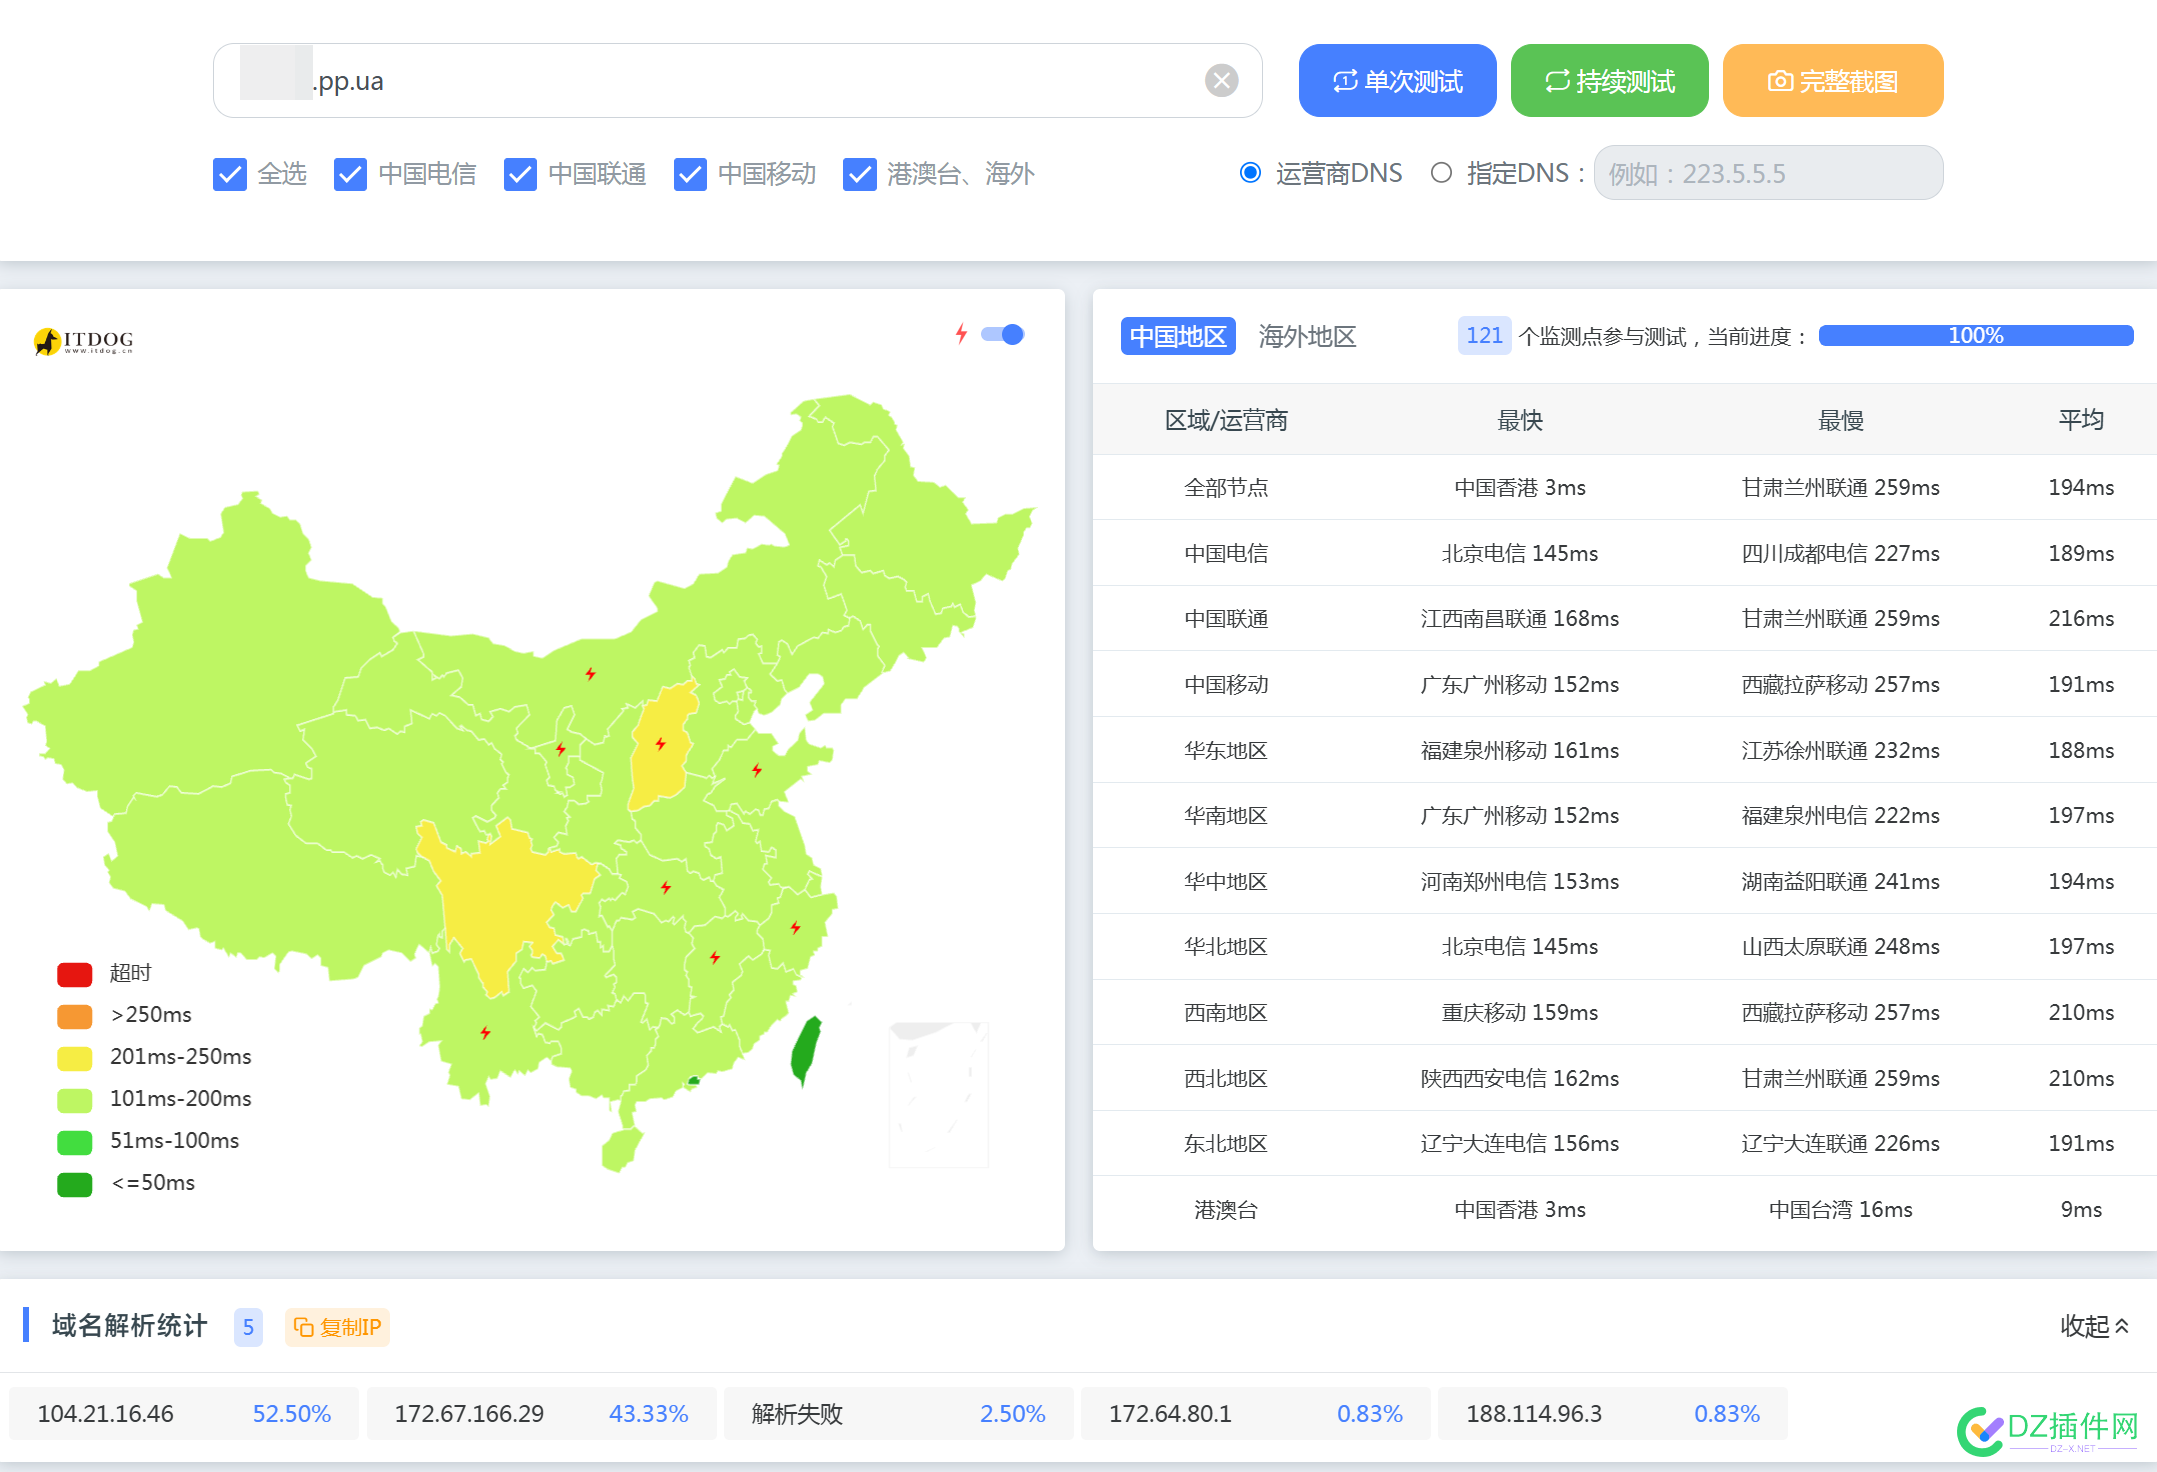Select the 运营商DNS radio option
This screenshot has height=1472, width=2157.
point(1250,173)
